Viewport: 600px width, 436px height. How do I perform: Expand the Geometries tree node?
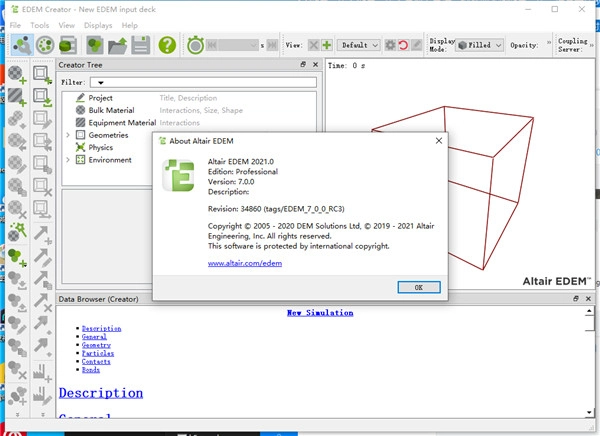(x=68, y=135)
